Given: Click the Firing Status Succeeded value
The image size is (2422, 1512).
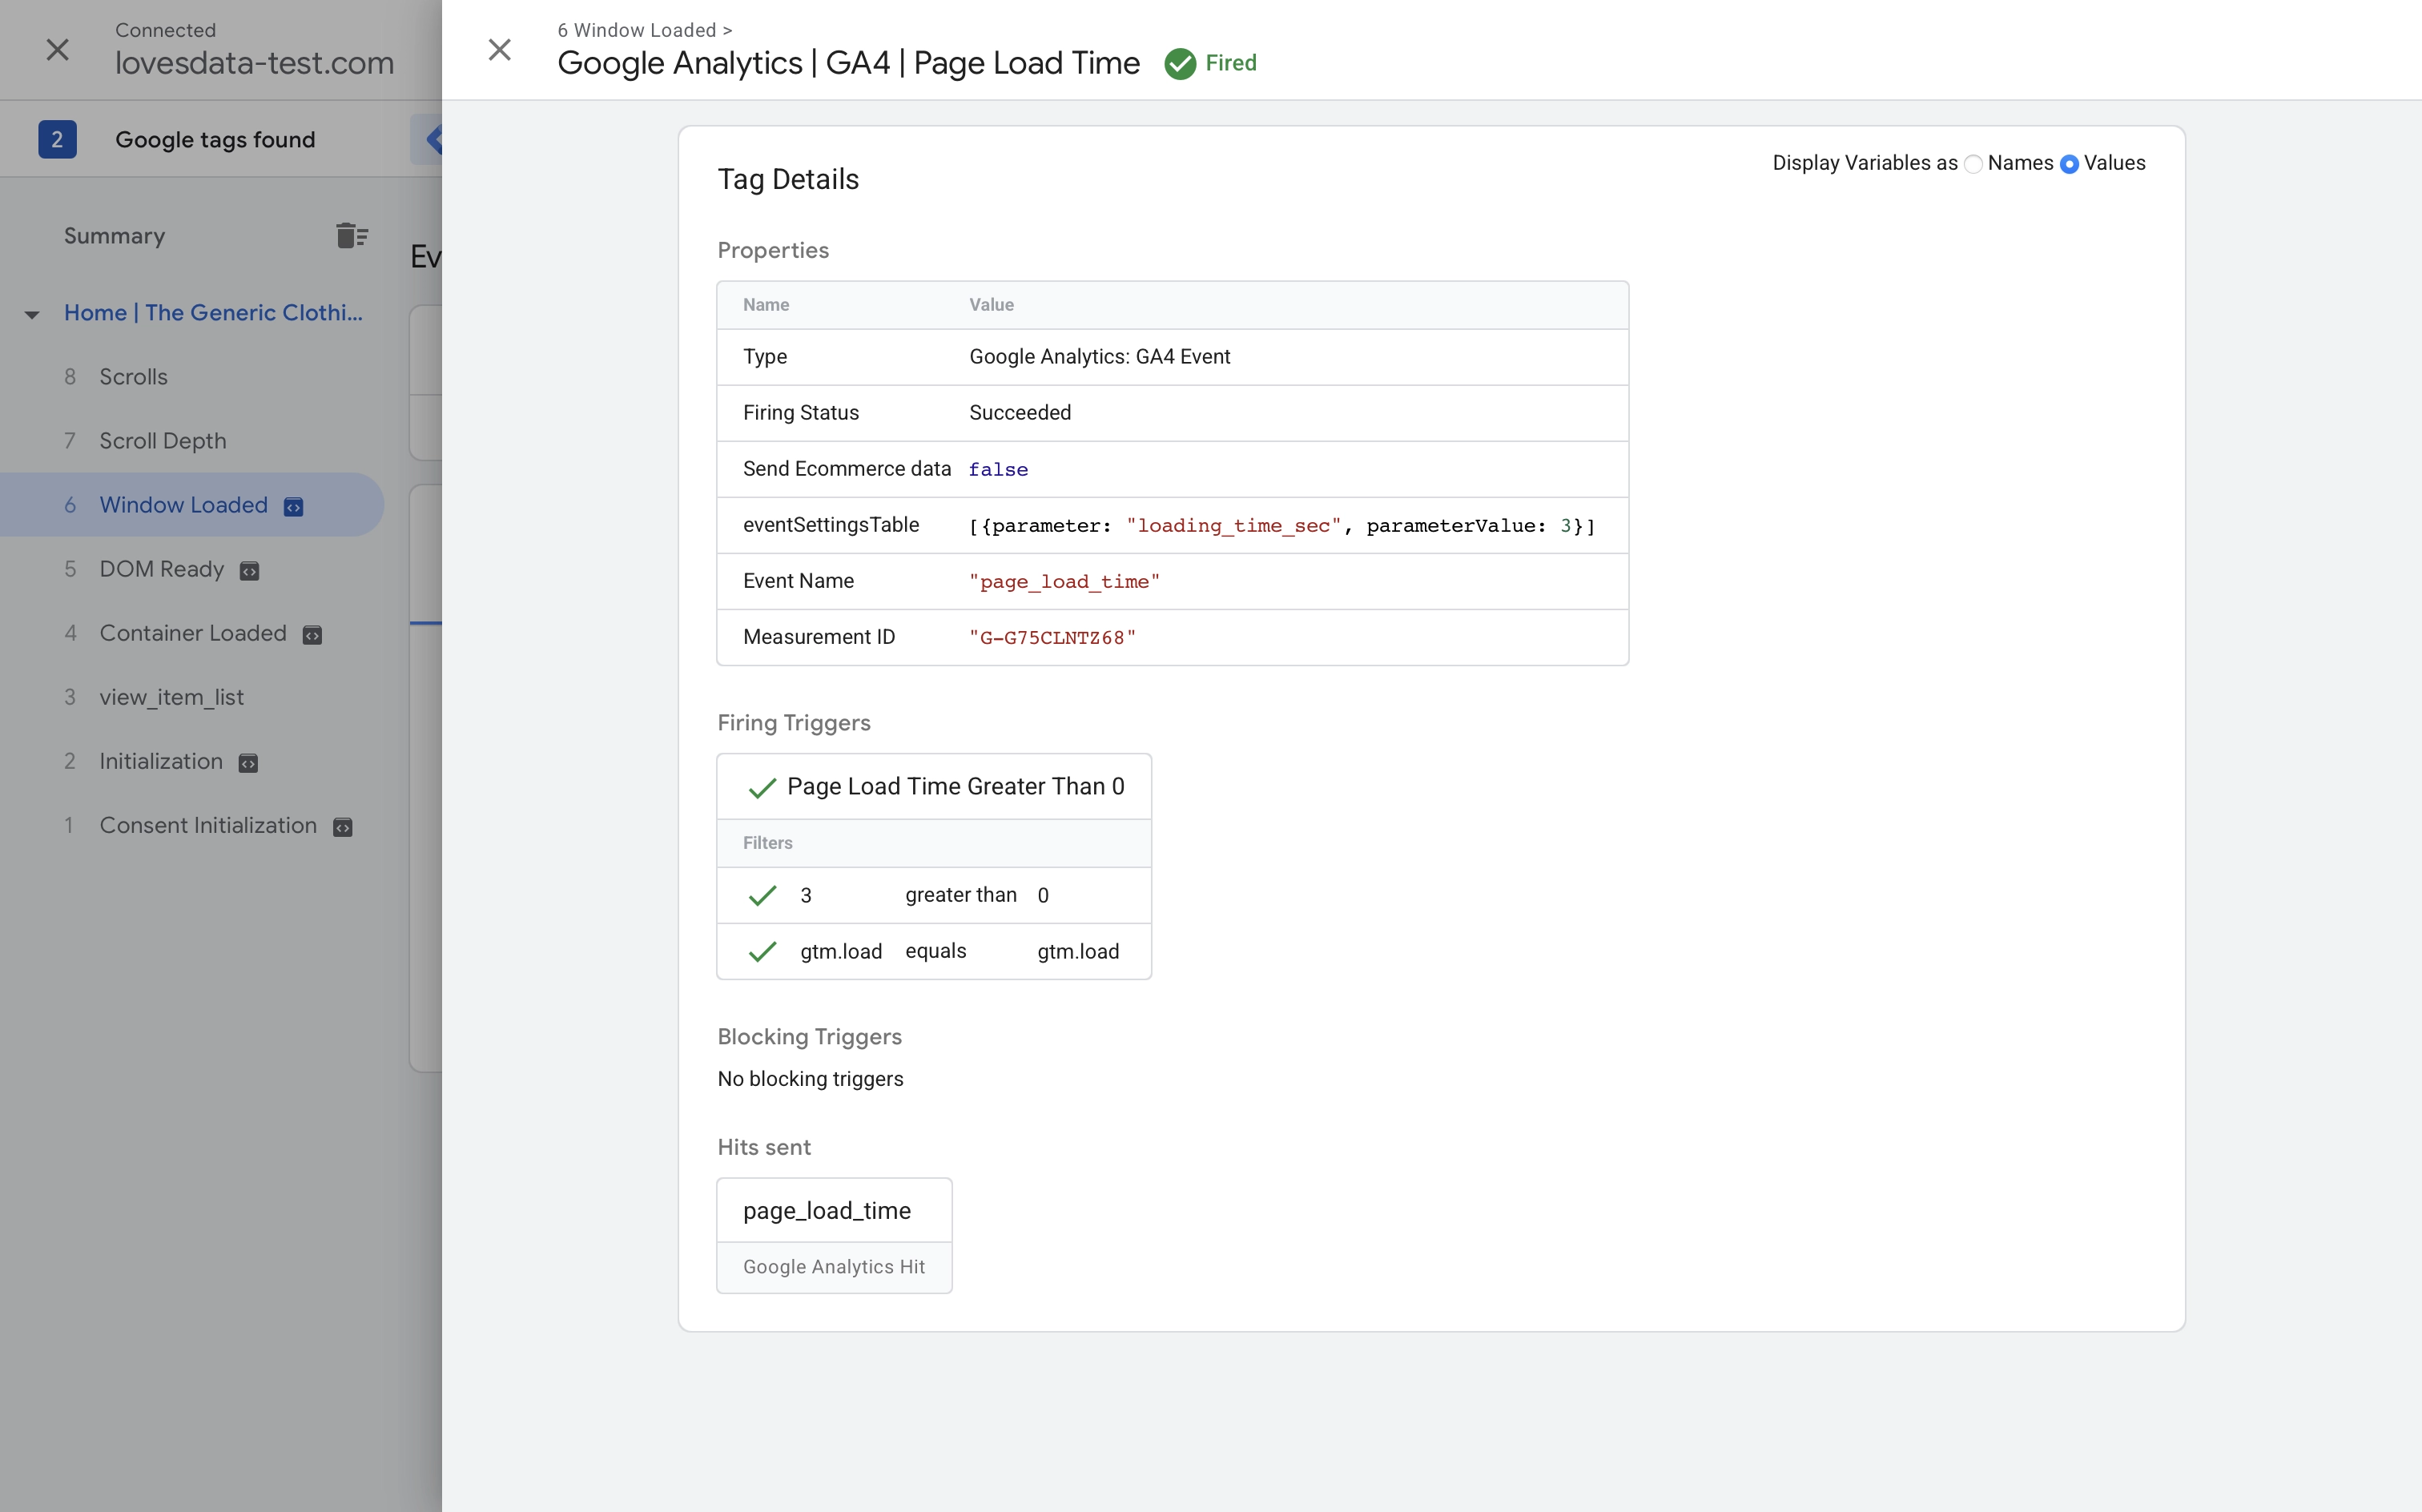Looking at the screenshot, I should [x=1020, y=413].
